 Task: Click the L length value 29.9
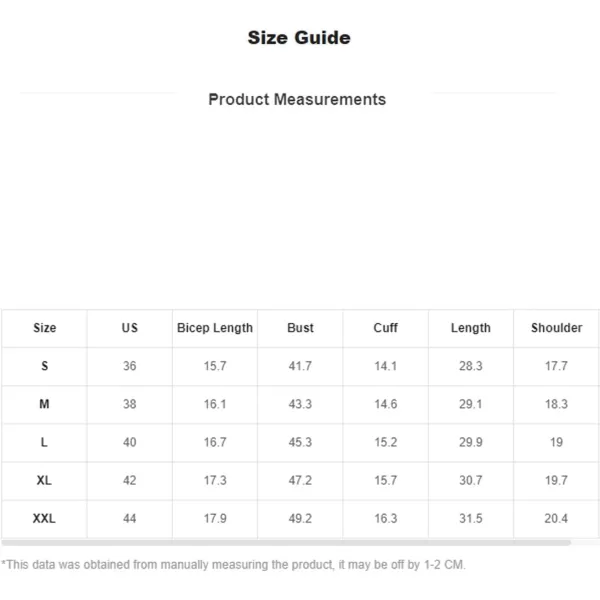pos(471,442)
